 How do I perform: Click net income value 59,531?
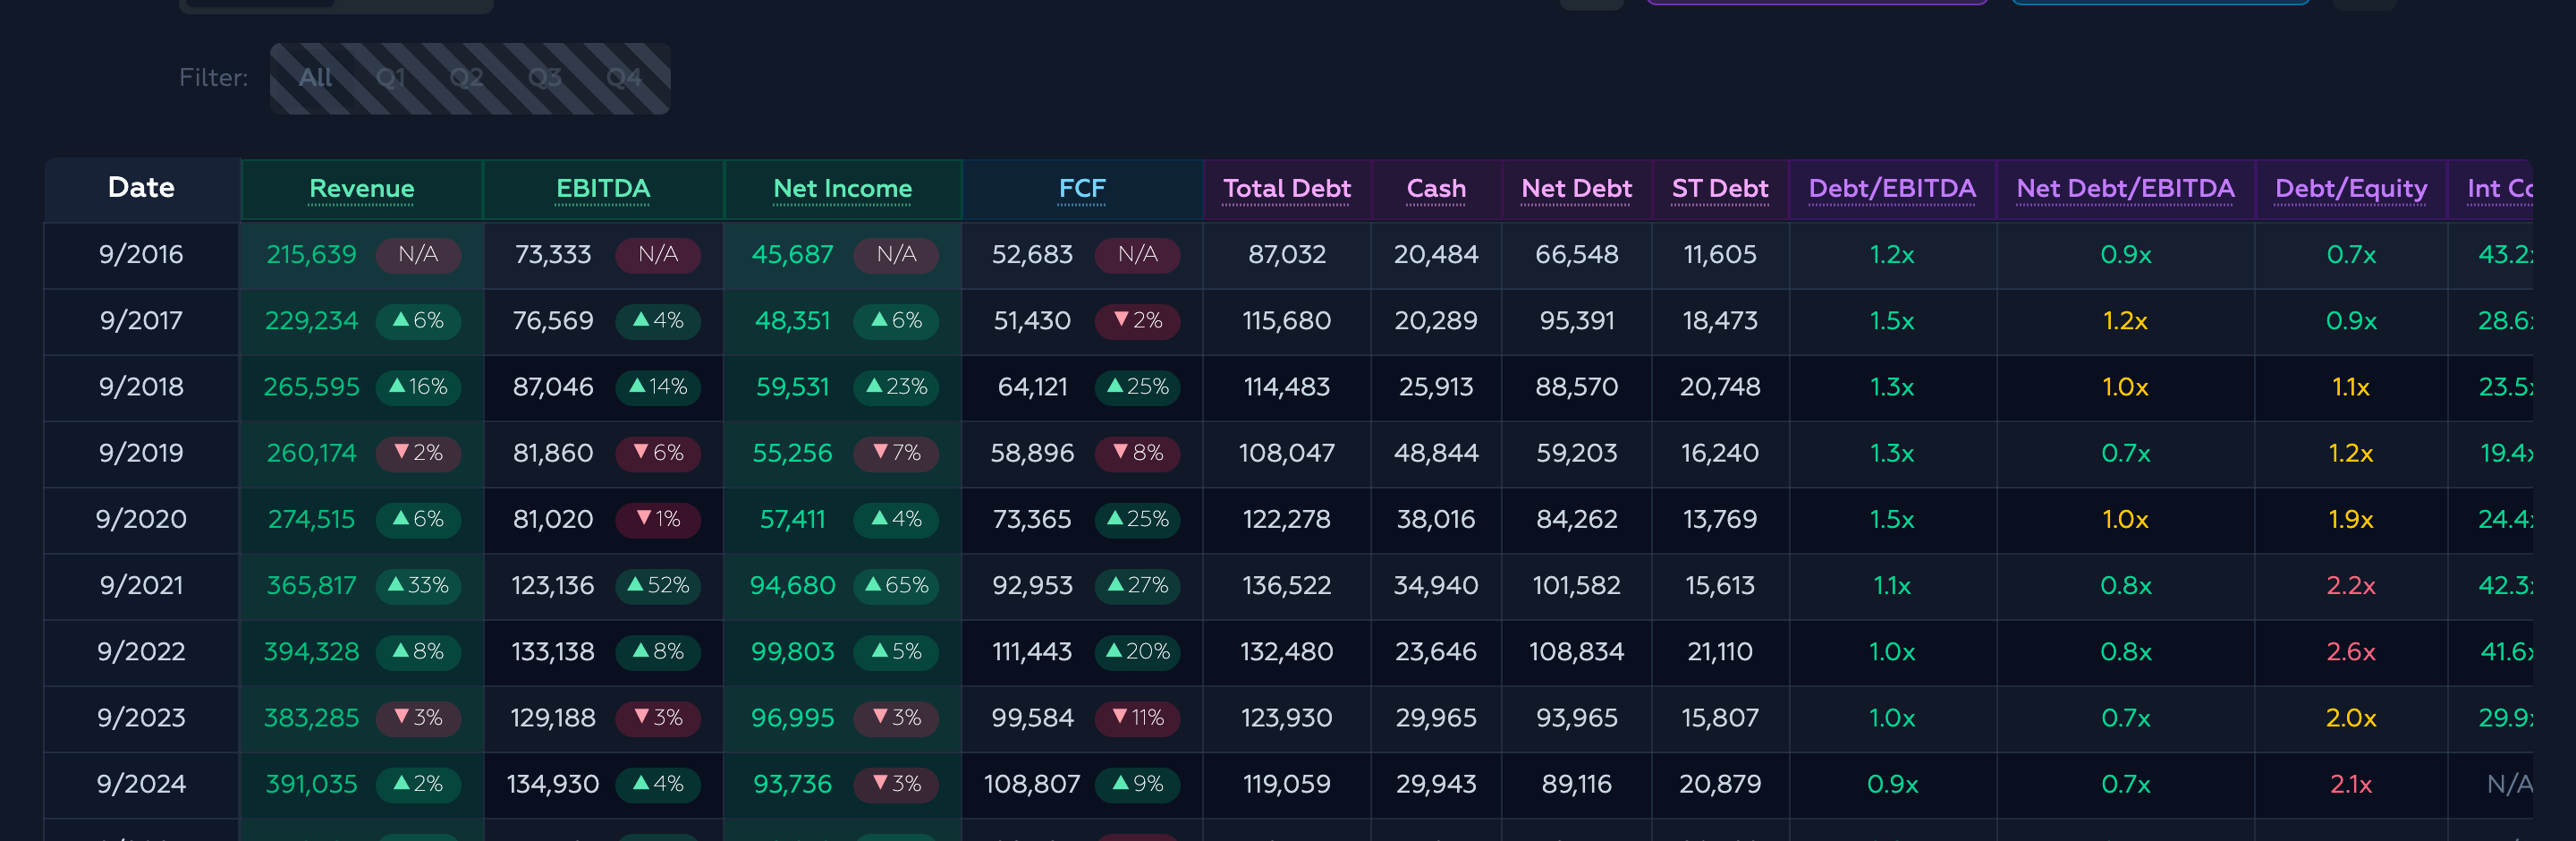pos(792,387)
